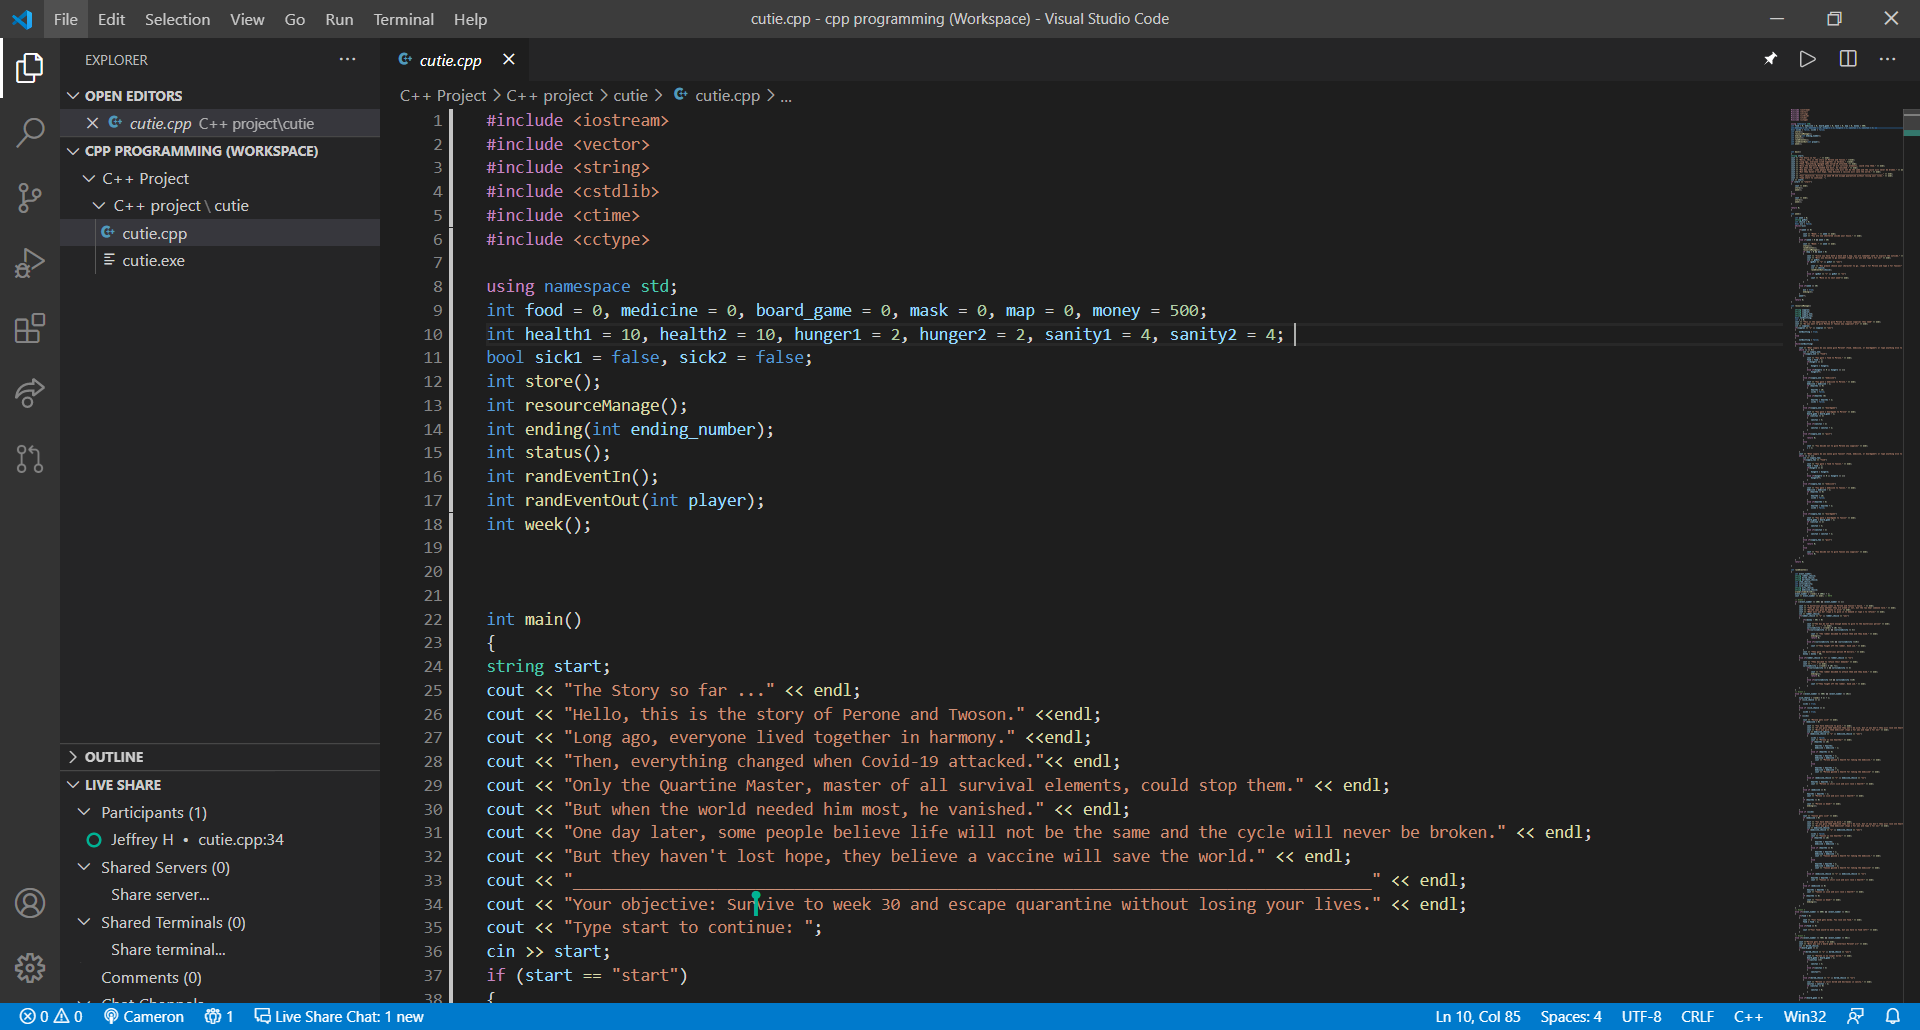Open the Live Share view icon
Viewport: 1920px width, 1030px height.
(x=30, y=393)
